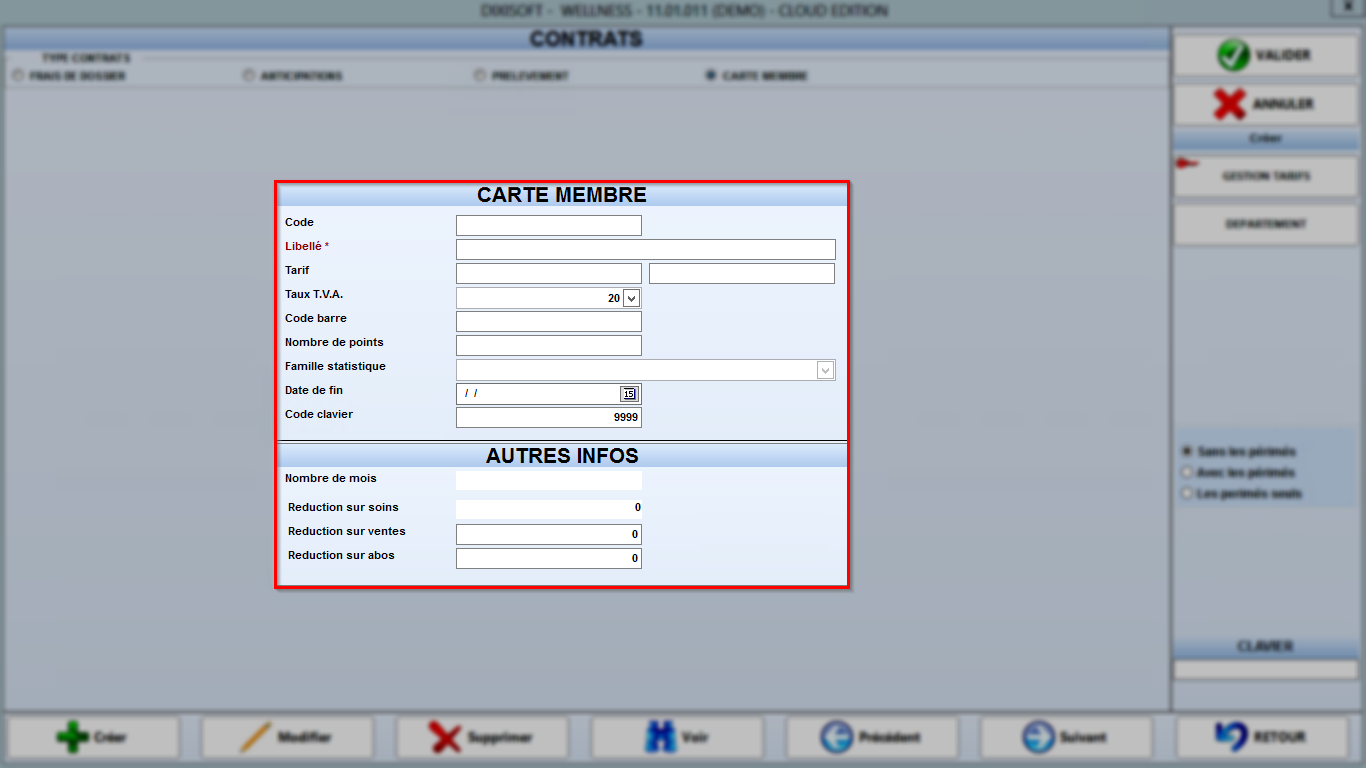Click the Département button
This screenshot has height=768, width=1366.
(1266, 224)
